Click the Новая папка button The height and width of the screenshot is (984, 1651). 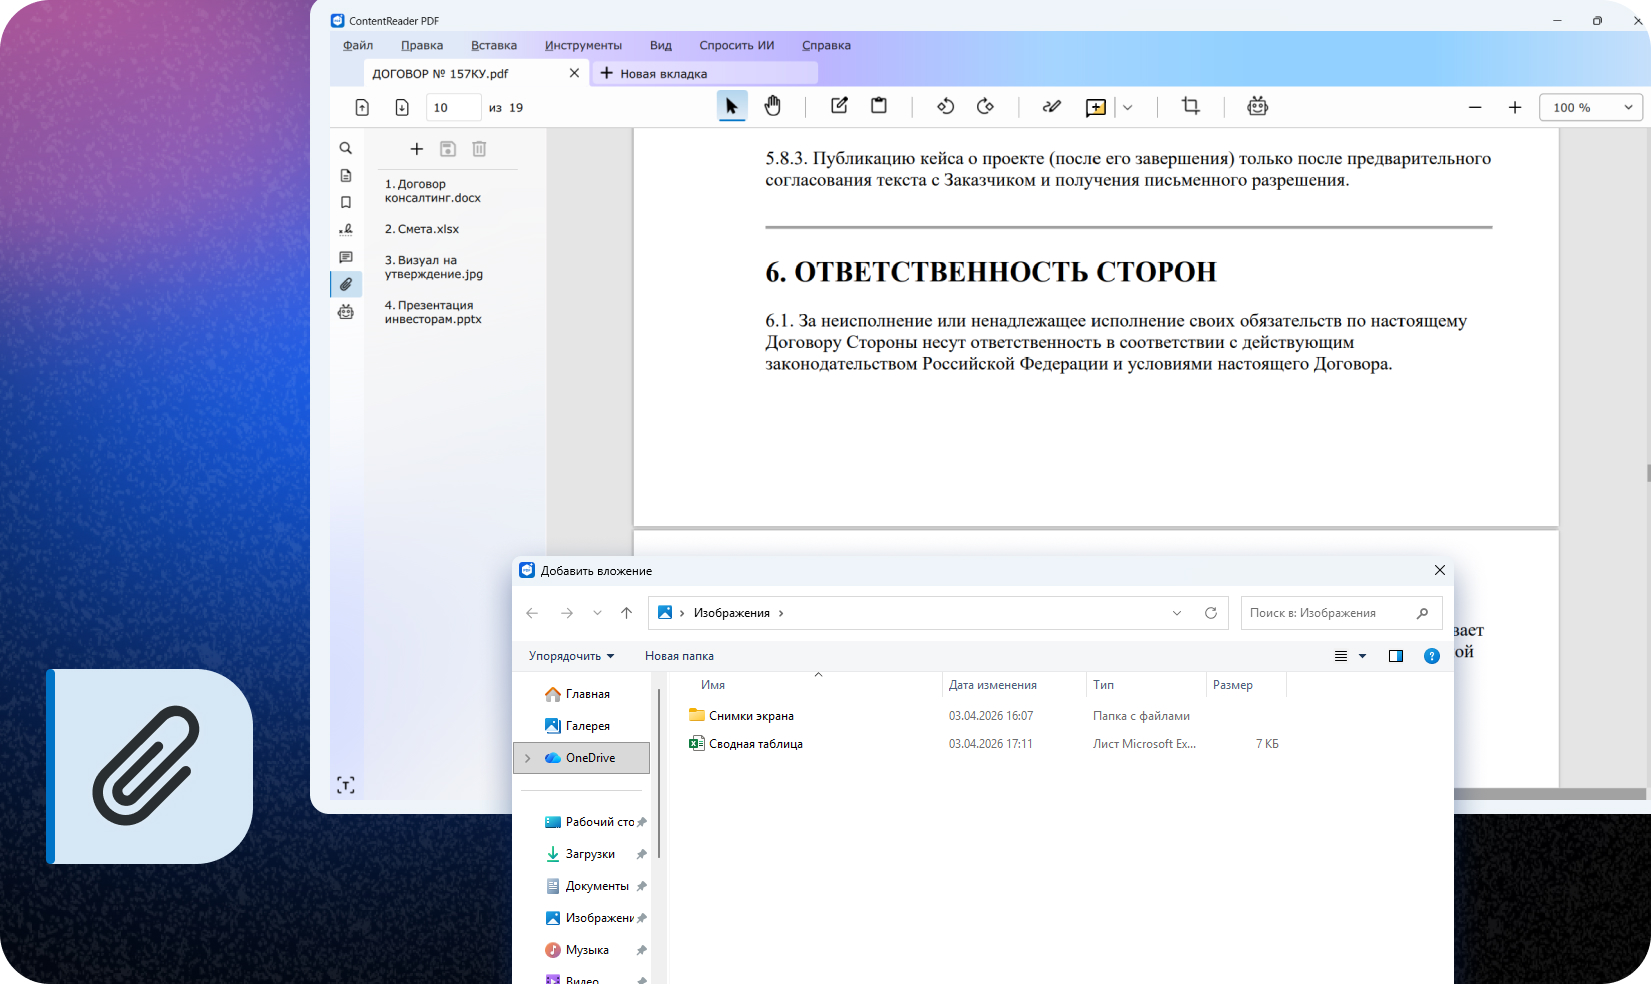click(679, 656)
